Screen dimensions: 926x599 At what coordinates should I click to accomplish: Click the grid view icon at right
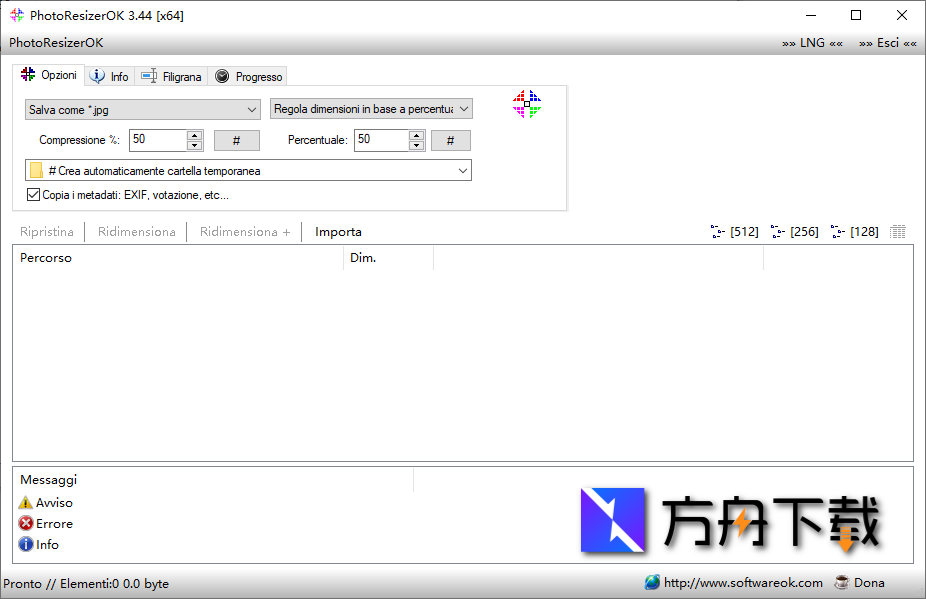898,232
